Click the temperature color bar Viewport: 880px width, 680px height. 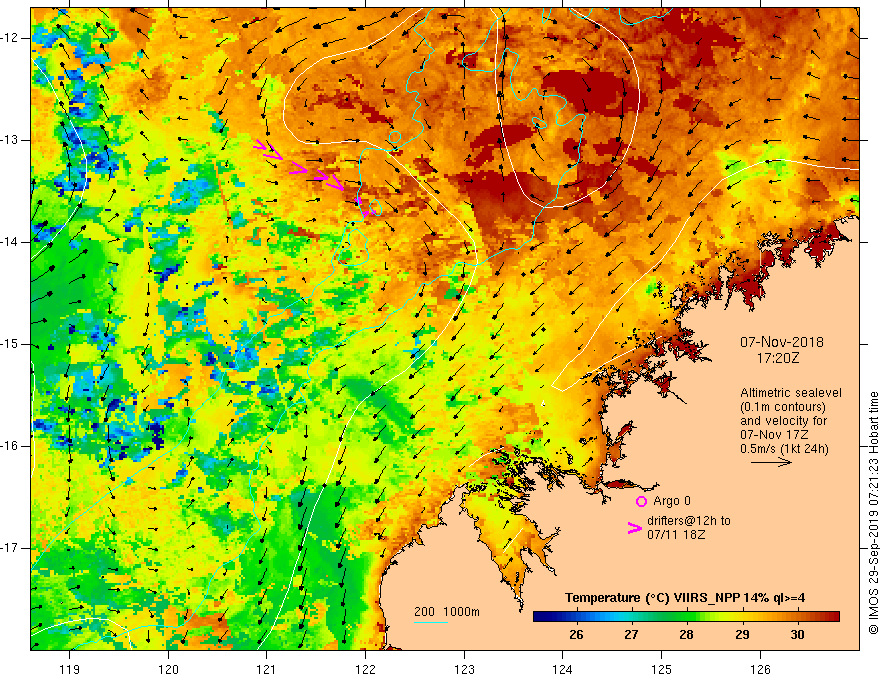pos(686,617)
